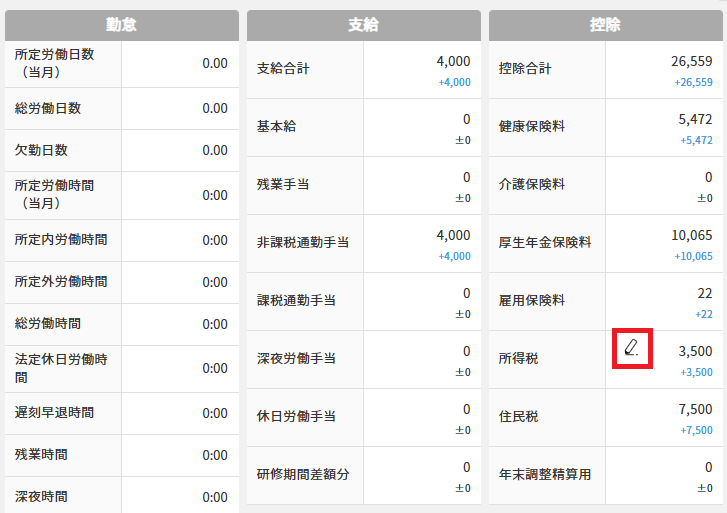
Task: Click the 健康保険料 amount 5,472
Action: 695,119
